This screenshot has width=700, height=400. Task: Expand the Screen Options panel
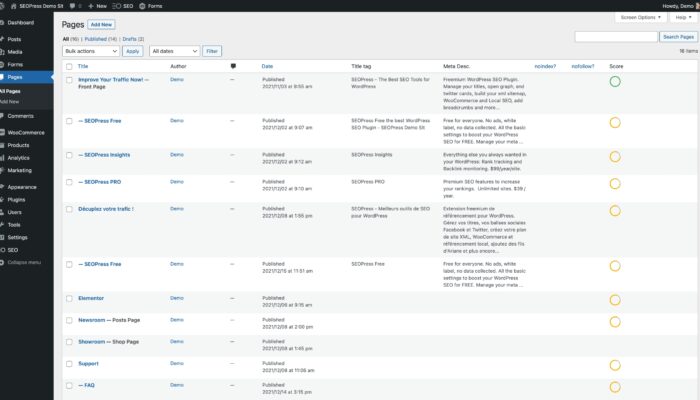(641, 17)
